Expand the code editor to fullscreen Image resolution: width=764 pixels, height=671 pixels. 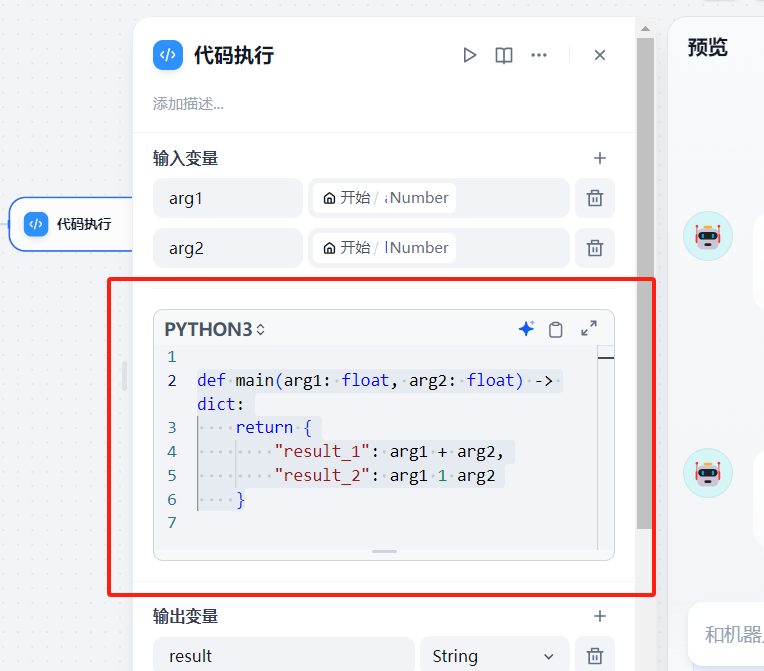click(589, 328)
